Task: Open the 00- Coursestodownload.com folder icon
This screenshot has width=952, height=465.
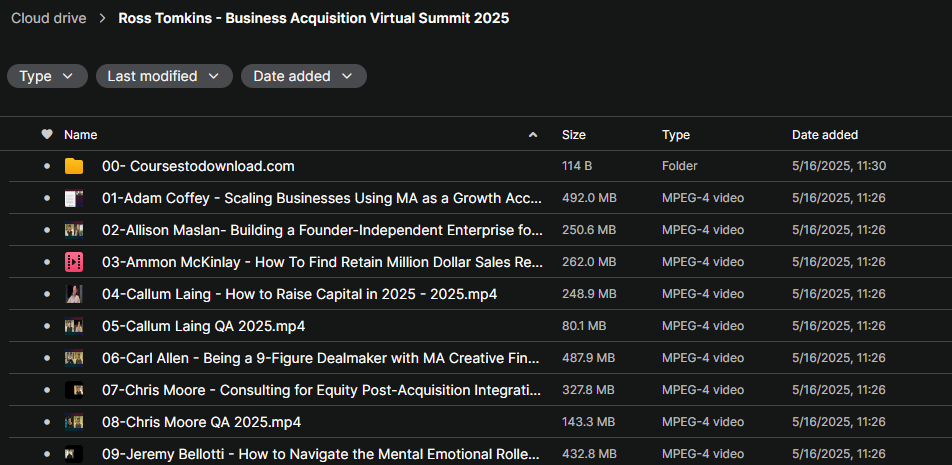Action: (74, 166)
